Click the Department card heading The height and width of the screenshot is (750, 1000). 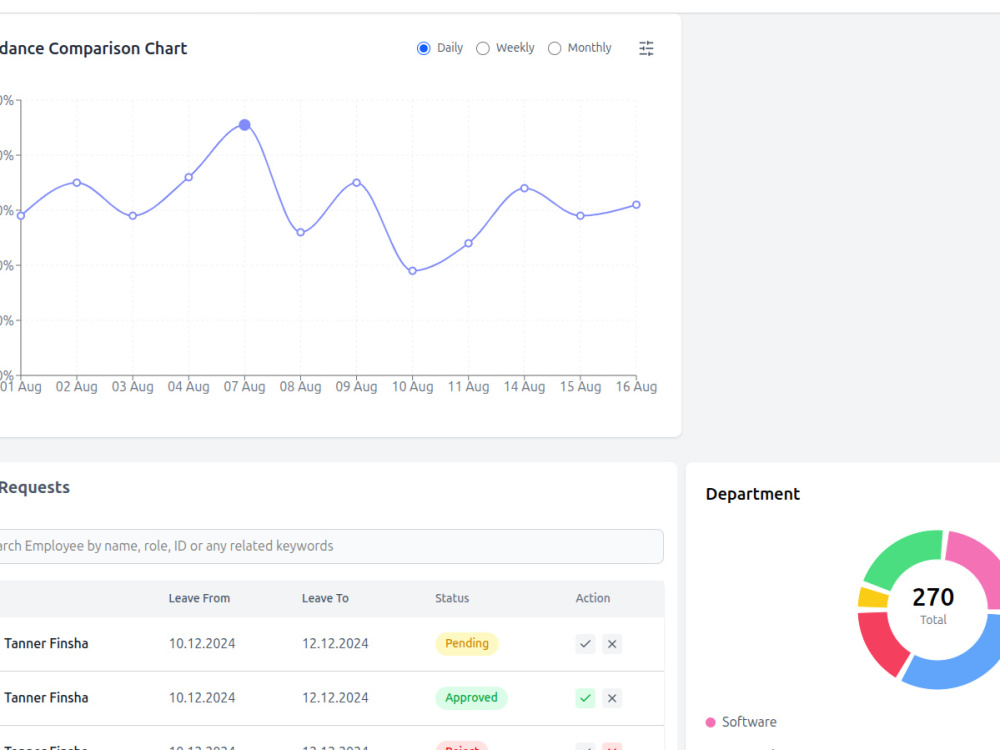click(753, 494)
